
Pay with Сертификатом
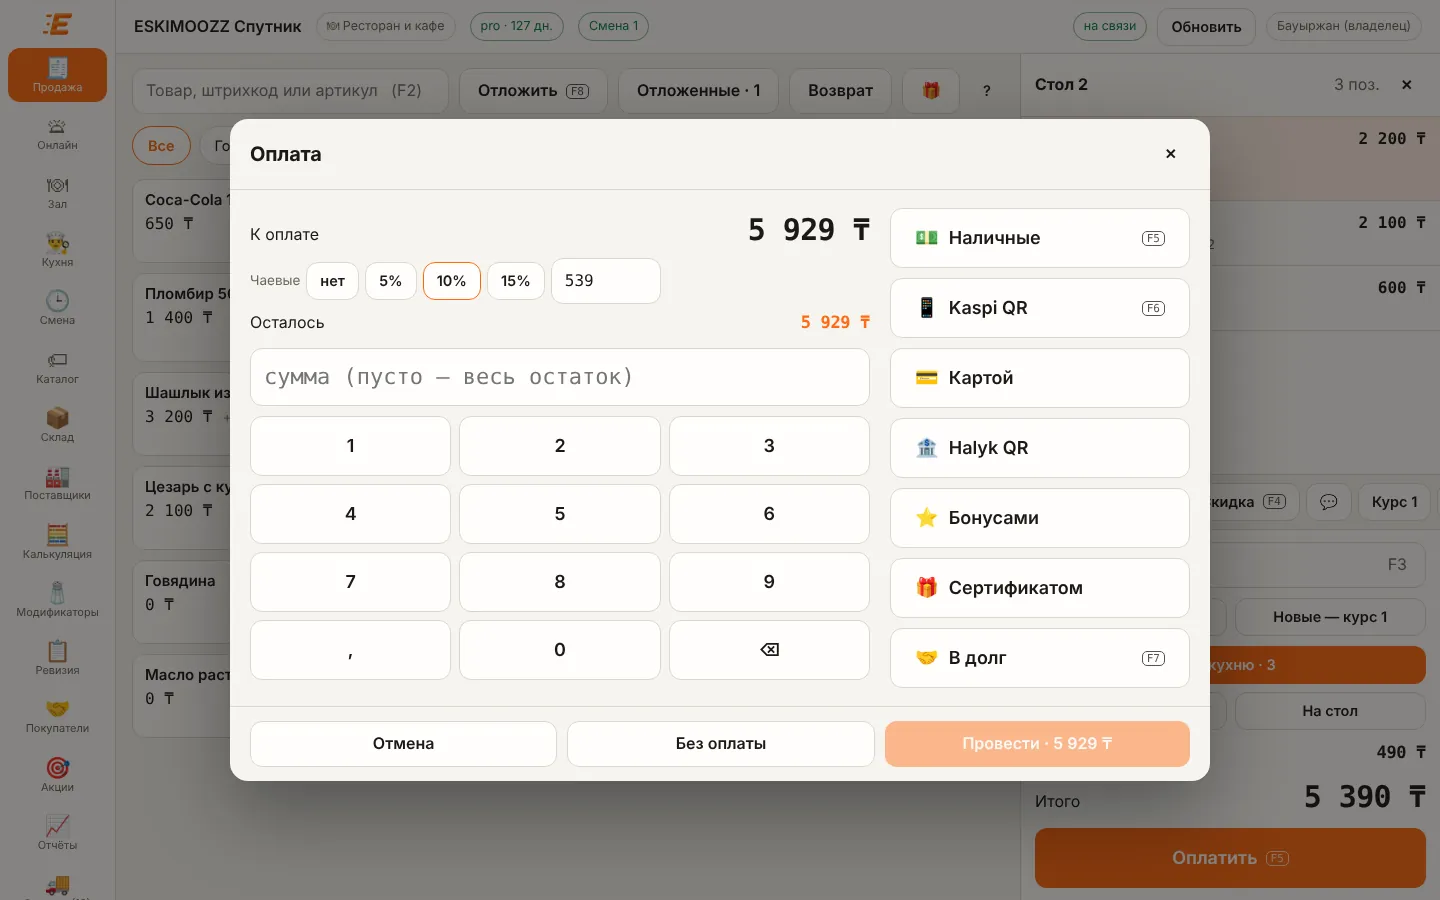1040,588
